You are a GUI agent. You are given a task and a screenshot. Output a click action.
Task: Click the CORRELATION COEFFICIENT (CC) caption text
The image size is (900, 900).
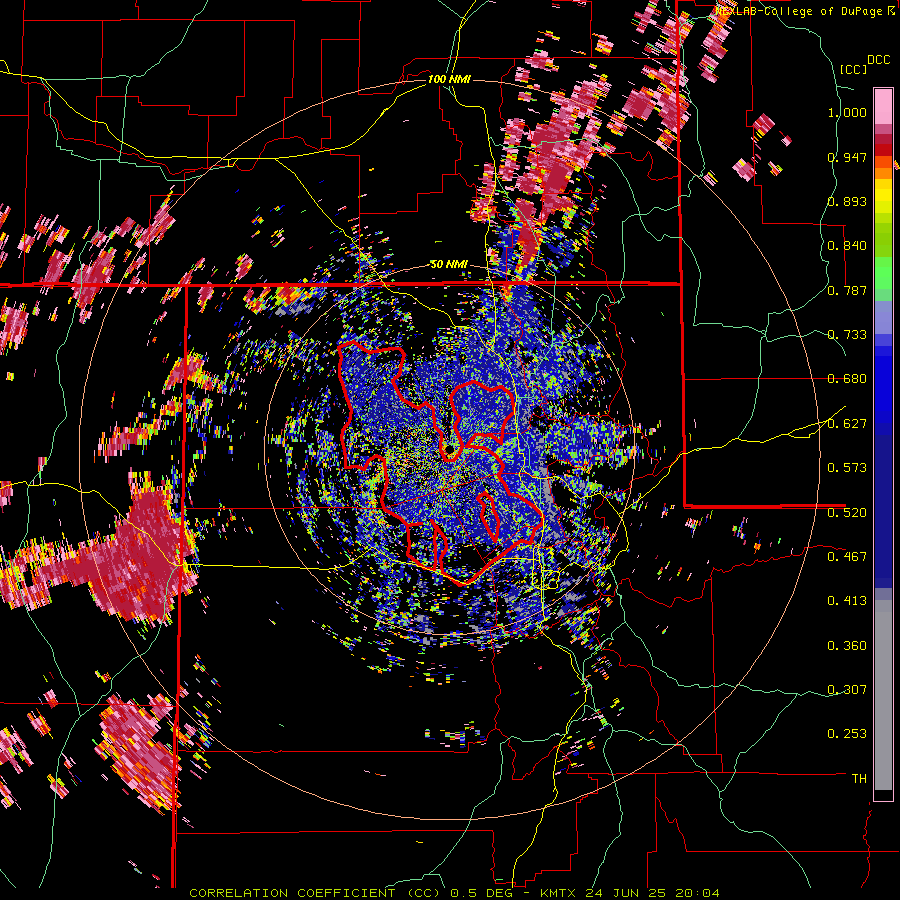(315, 893)
